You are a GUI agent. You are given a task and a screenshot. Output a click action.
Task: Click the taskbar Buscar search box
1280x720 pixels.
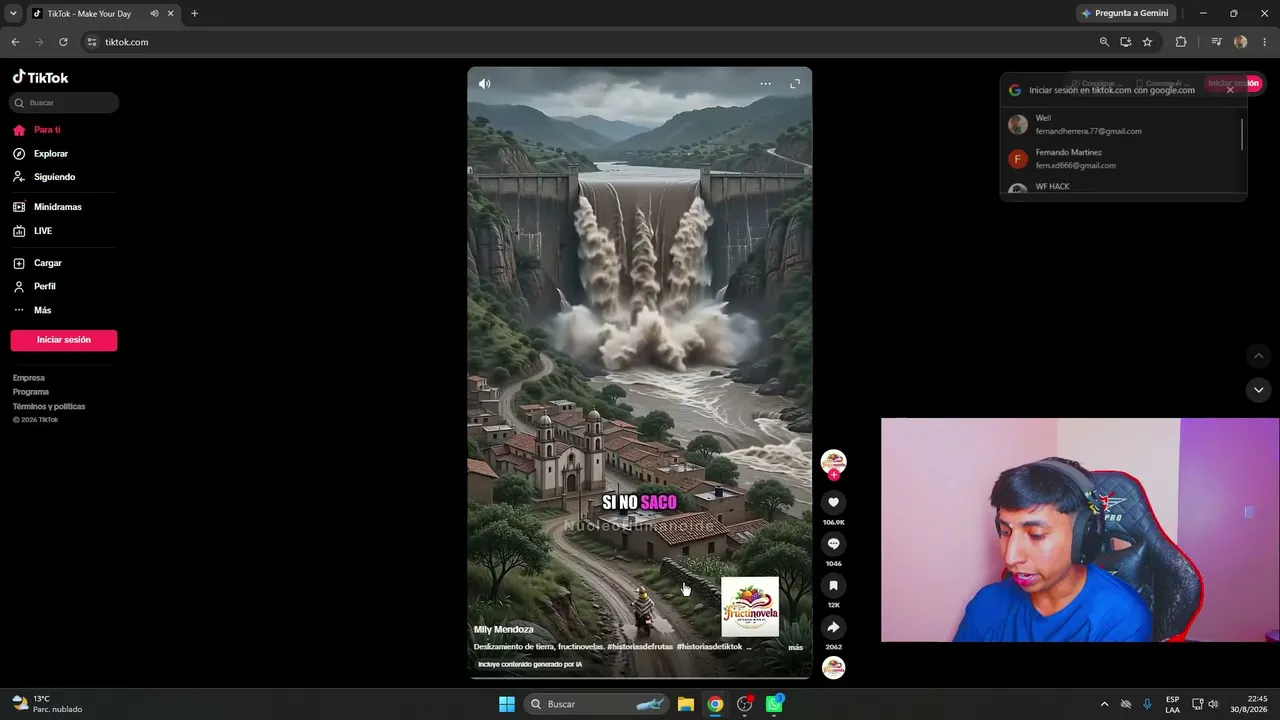pos(596,704)
